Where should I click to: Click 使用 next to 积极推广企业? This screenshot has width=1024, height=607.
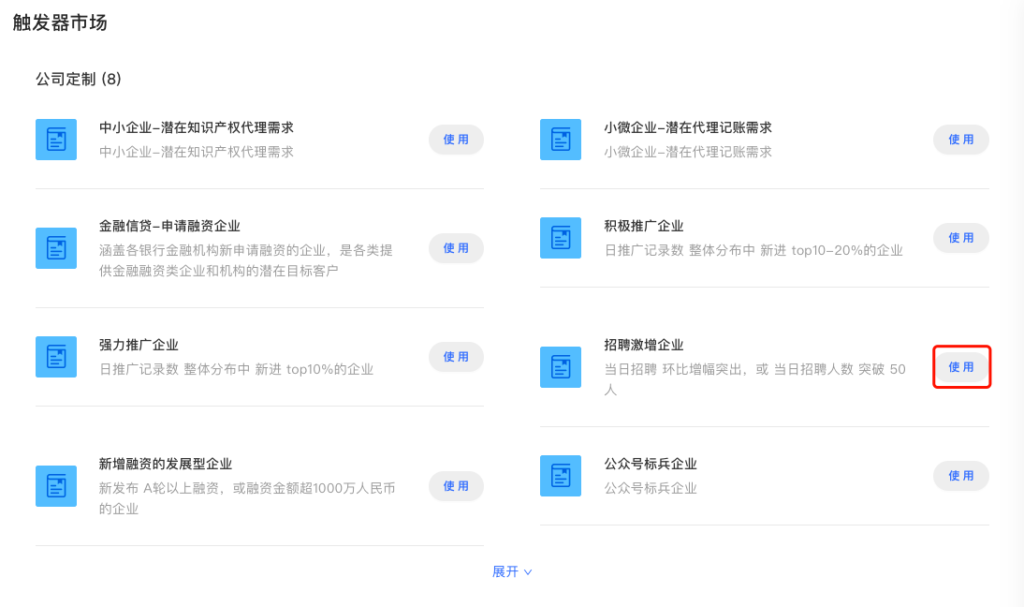coord(961,238)
